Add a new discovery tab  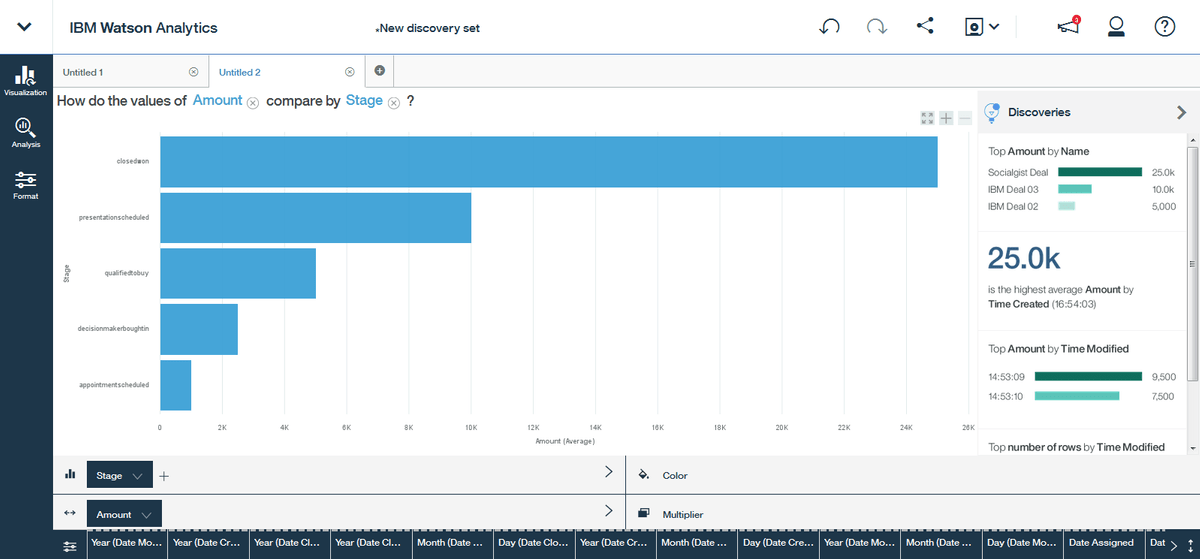[x=380, y=71]
